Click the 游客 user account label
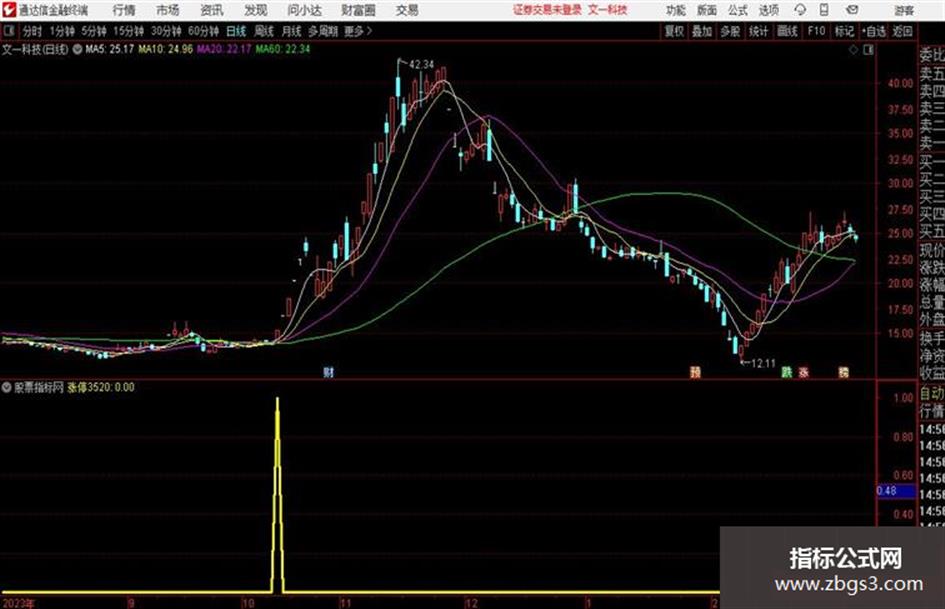Viewport: 945px width, 609px height. point(904,10)
